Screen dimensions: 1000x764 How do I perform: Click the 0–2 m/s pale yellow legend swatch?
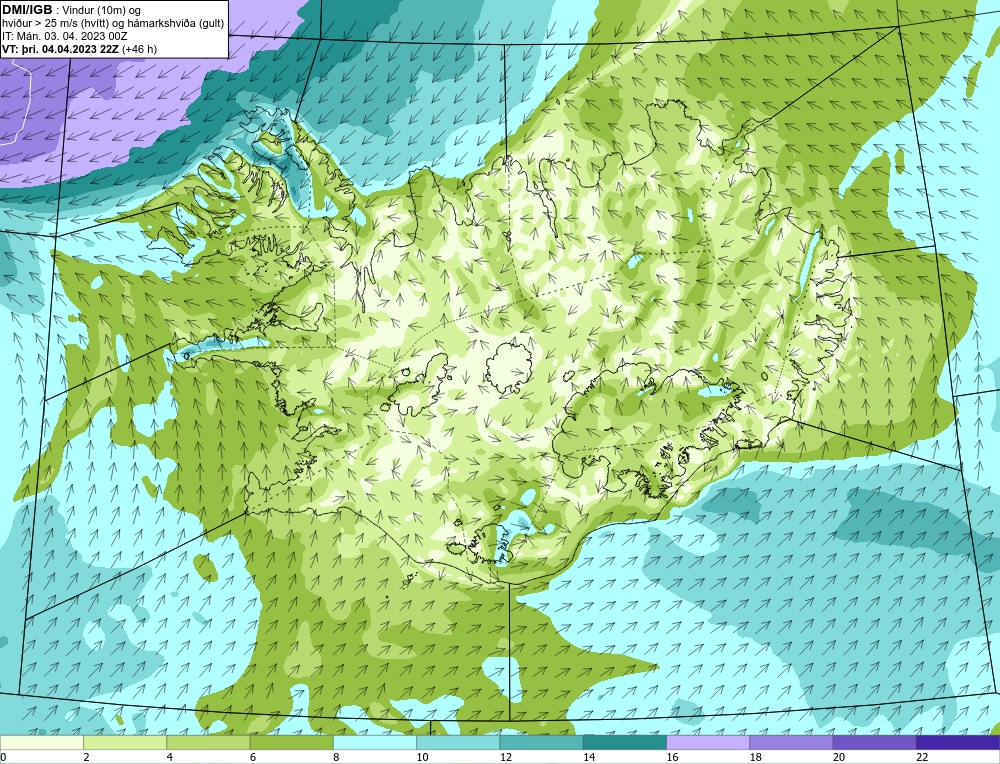click(x=42, y=743)
